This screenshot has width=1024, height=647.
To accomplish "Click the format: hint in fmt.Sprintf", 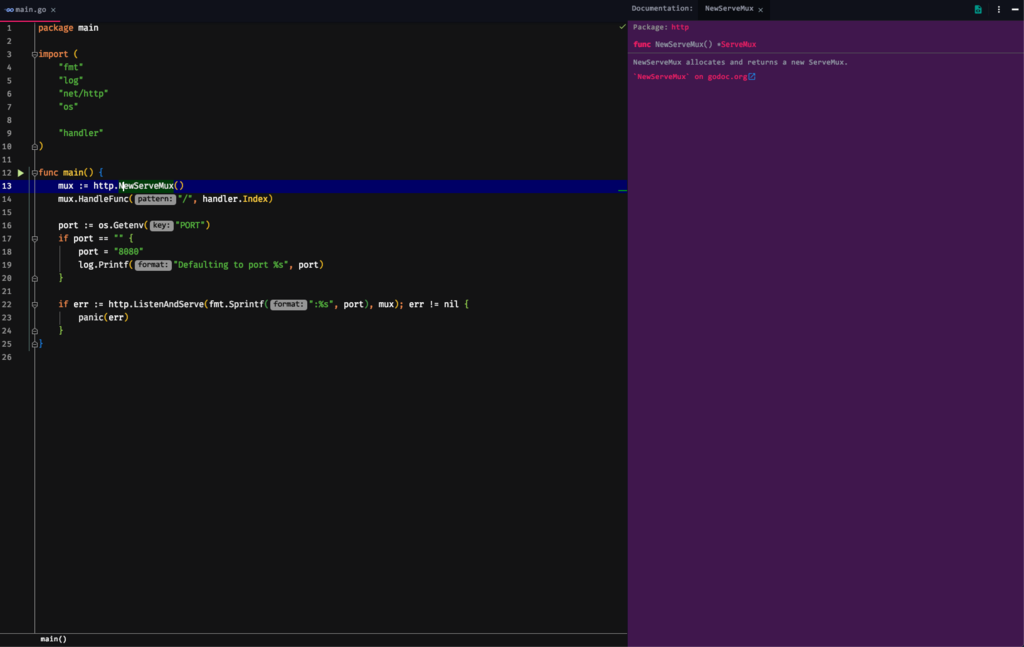I will (x=289, y=304).
